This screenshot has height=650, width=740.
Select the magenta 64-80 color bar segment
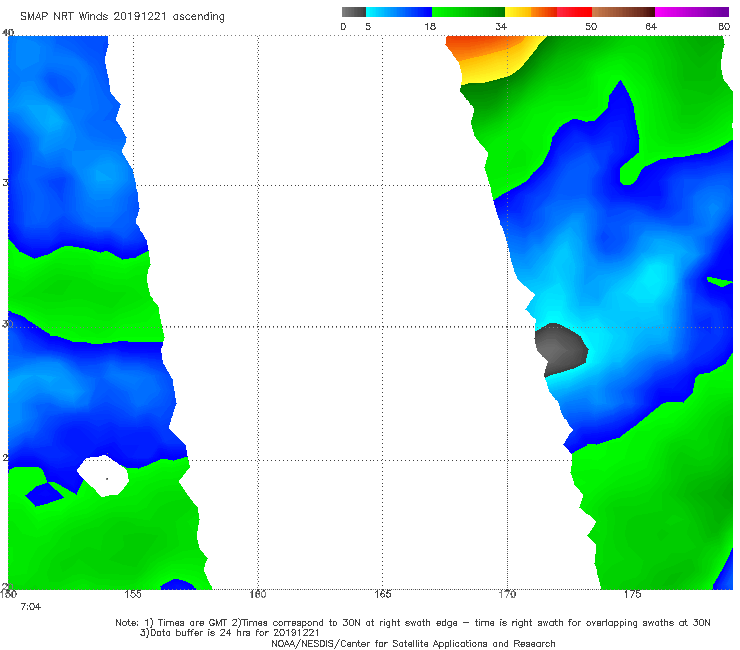pyautogui.click(x=692, y=12)
